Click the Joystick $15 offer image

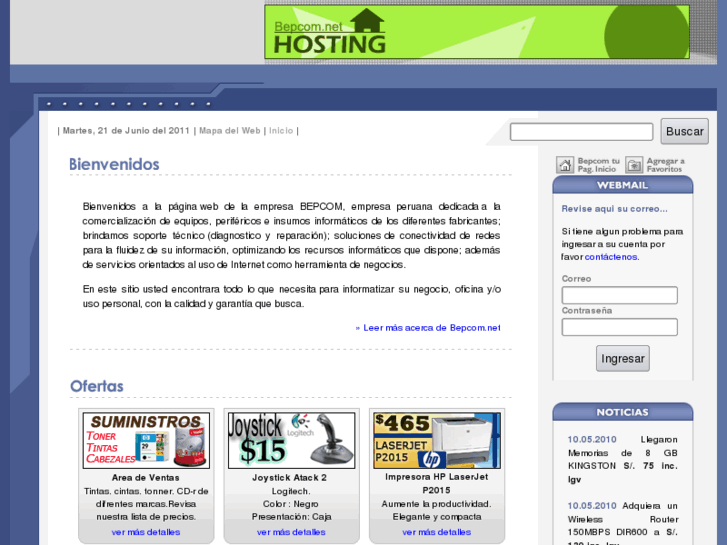click(x=291, y=441)
